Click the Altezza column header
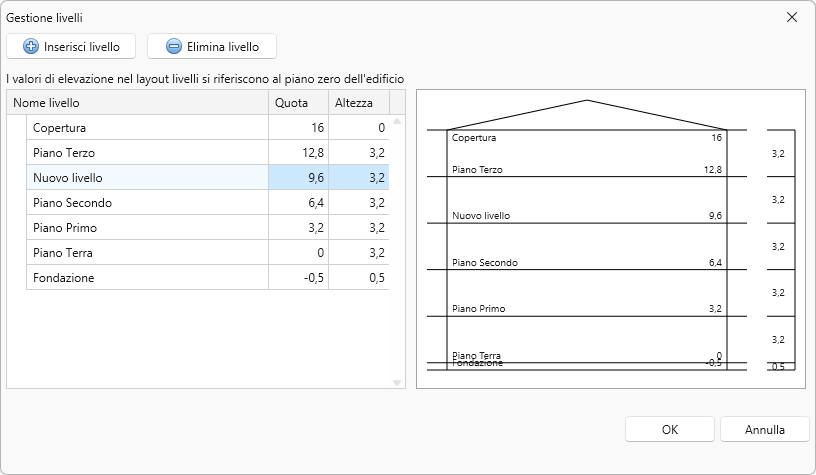Screen dimensions: 816x475 click(x=358, y=103)
